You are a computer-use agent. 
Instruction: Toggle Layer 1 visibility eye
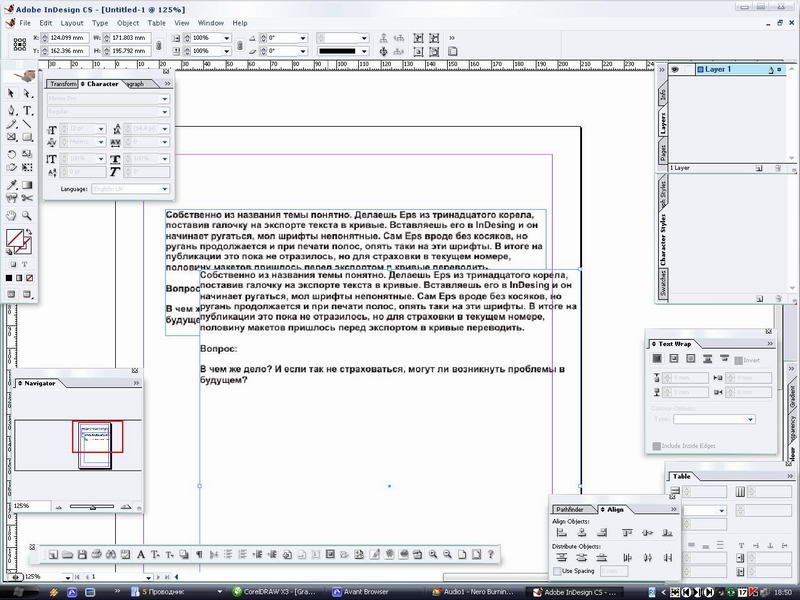675,69
